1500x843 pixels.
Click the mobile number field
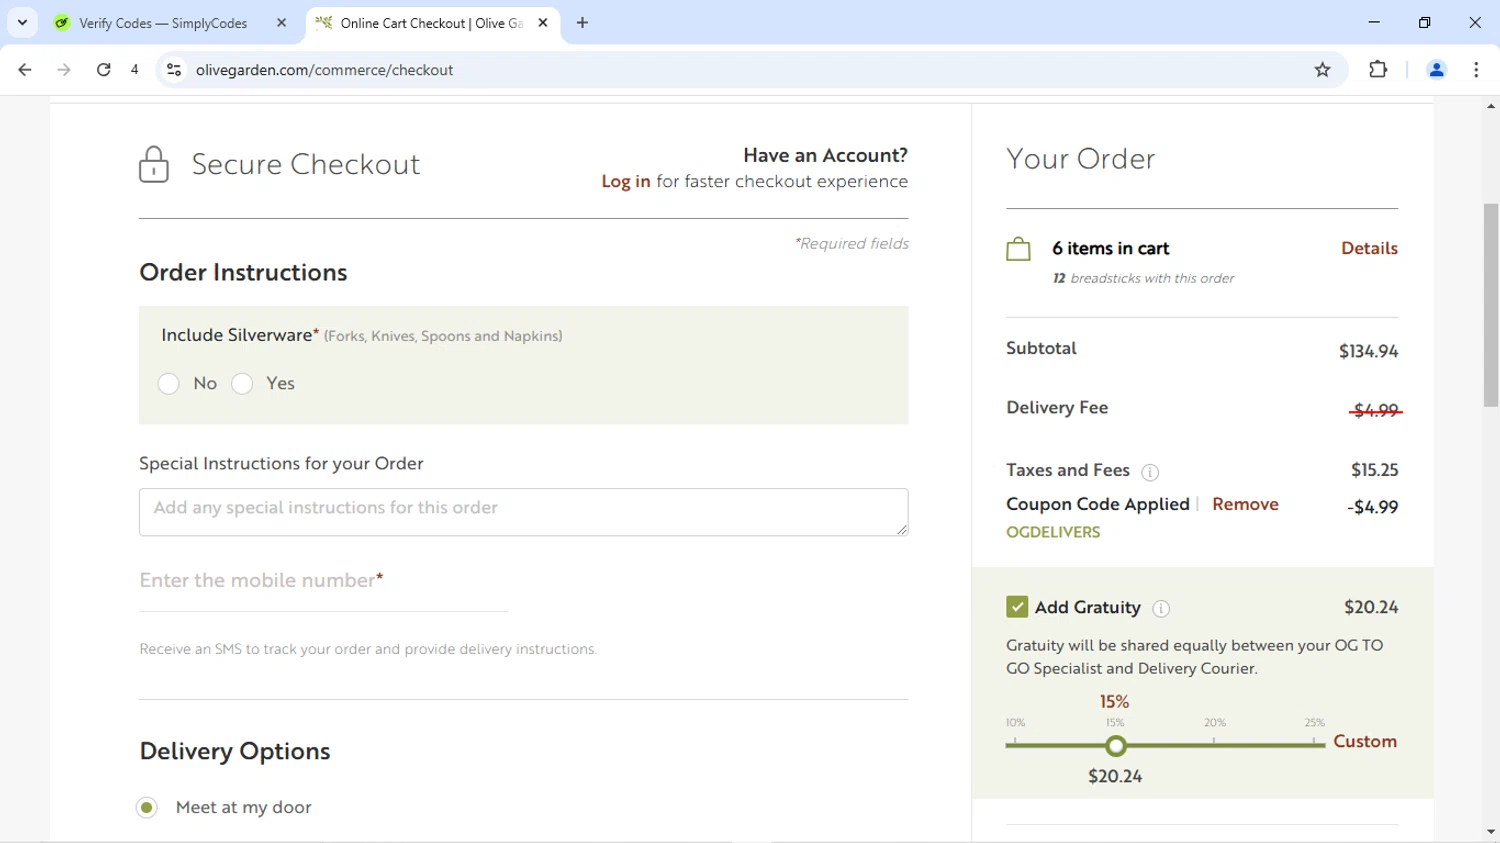tap(324, 583)
